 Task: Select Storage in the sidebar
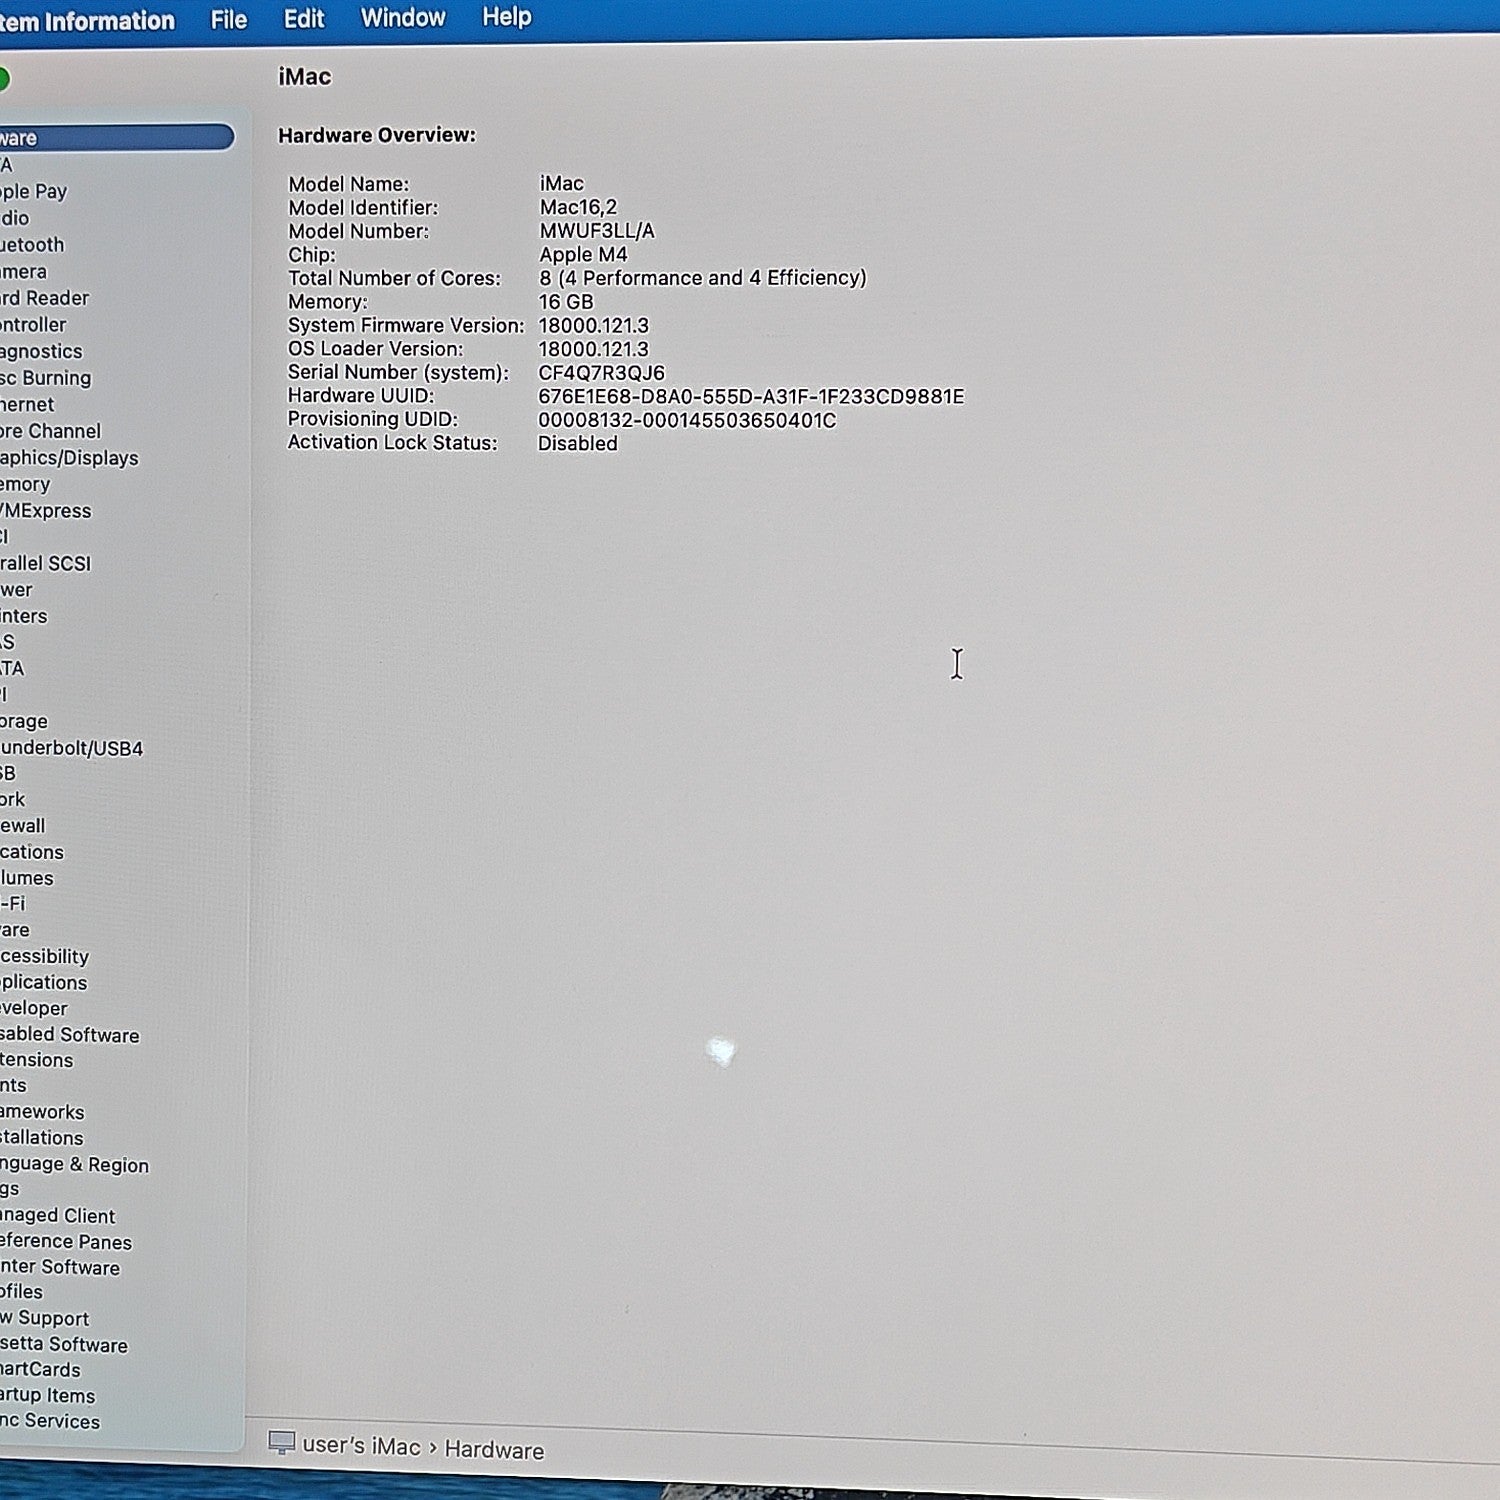point(24,721)
